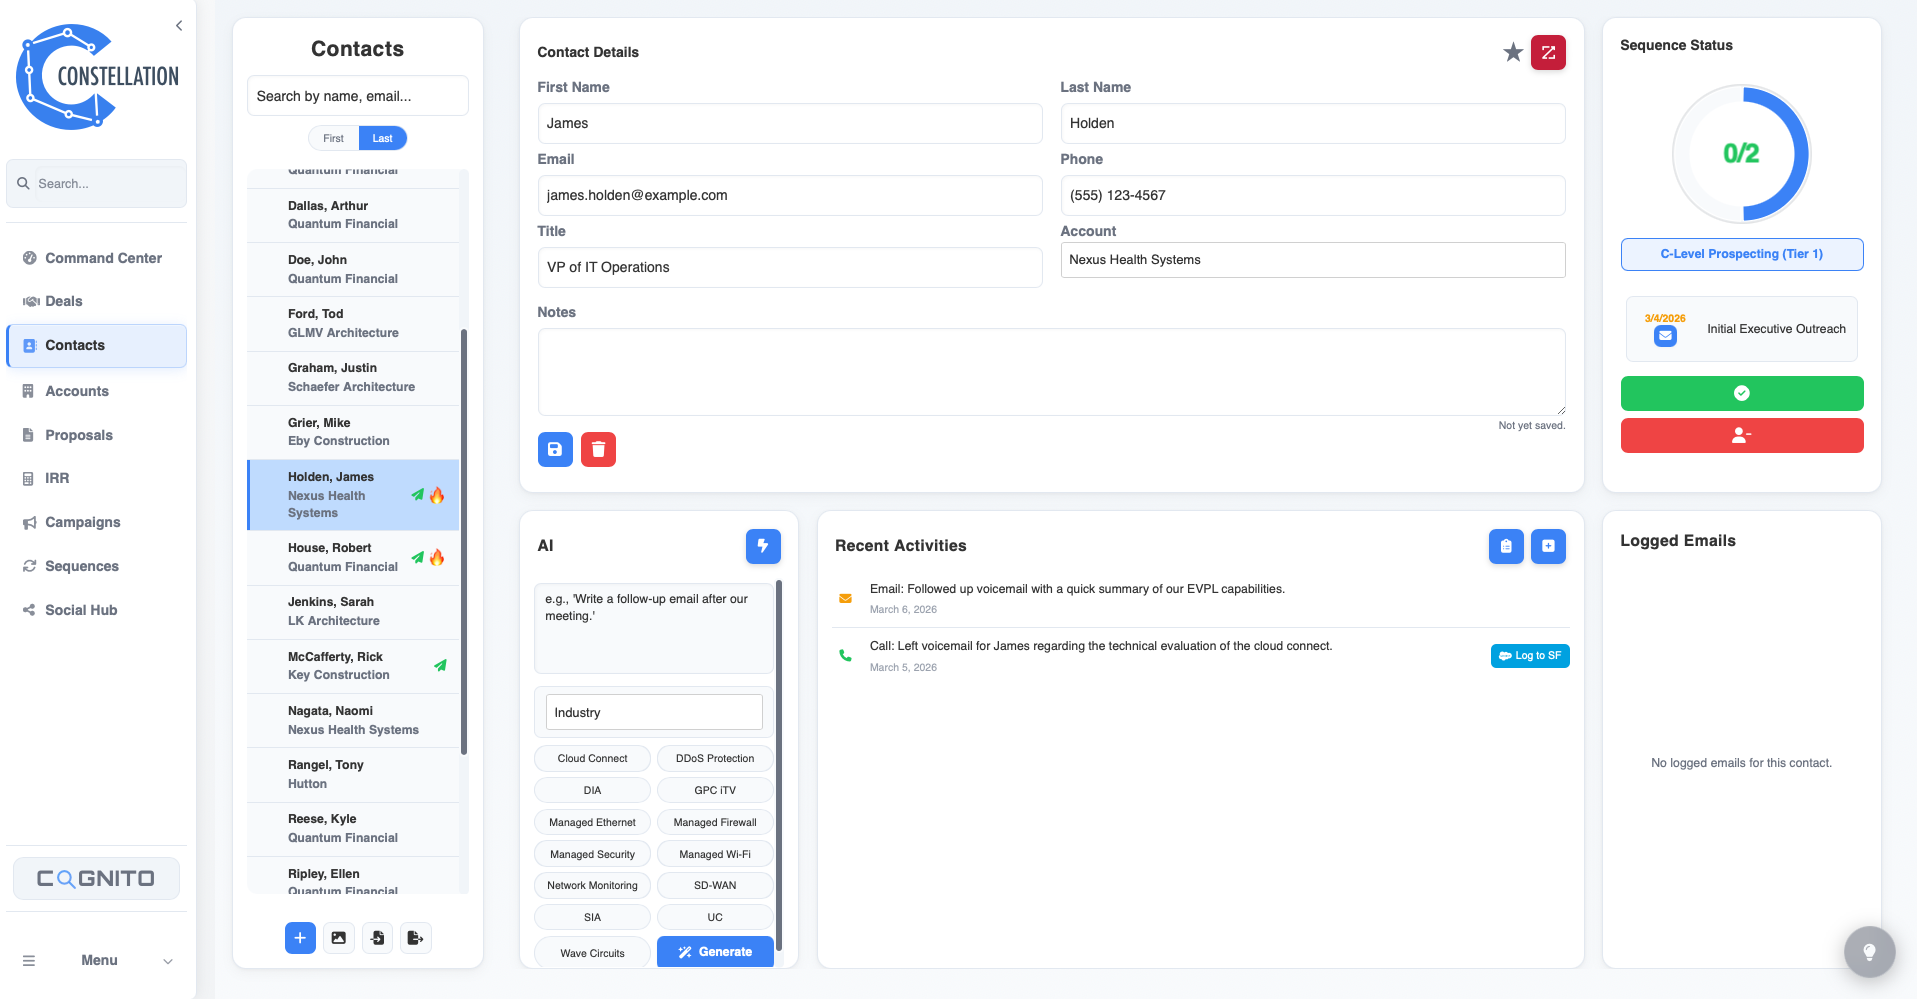The height and width of the screenshot is (999, 1917).
Task: Navigate to the Accounts section
Action: 76,391
